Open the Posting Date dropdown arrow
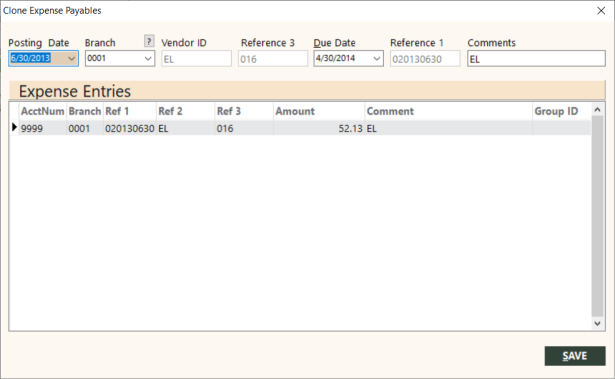This screenshot has width=615, height=379. (x=71, y=58)
